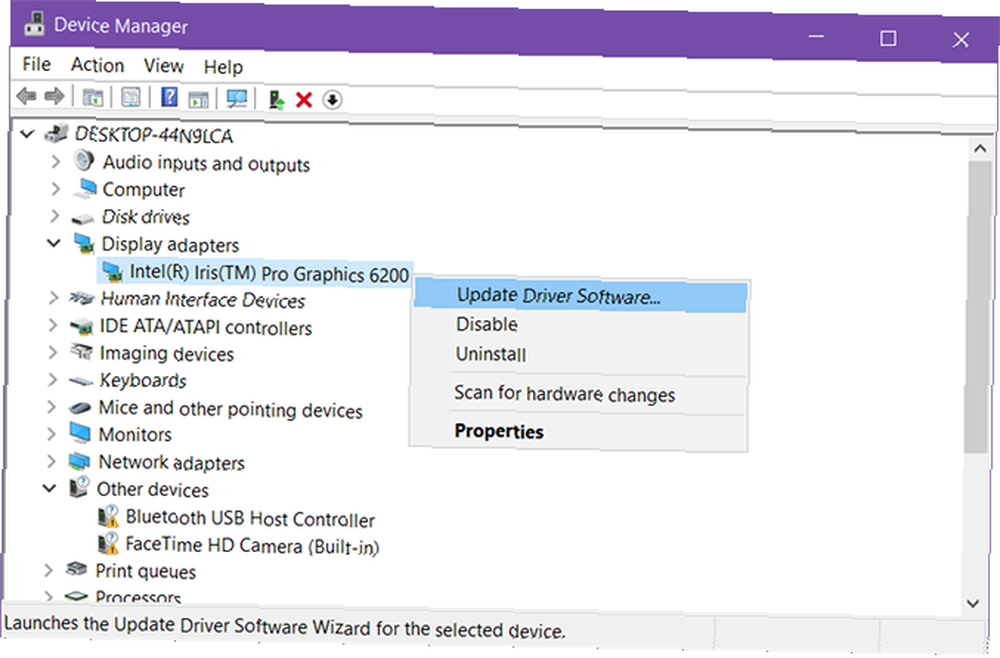Expand IDE ATA/ATAPI controllers
Screen dimensions: 1000x658
click(53, 325)
